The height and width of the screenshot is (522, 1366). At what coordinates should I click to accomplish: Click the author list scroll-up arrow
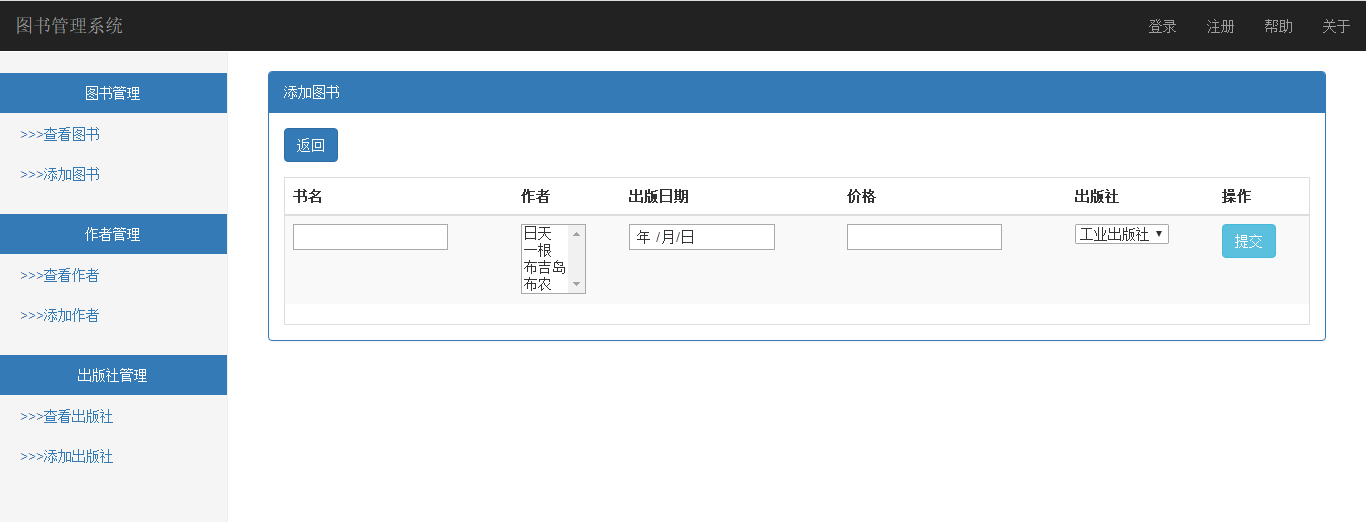coord(576,233)
